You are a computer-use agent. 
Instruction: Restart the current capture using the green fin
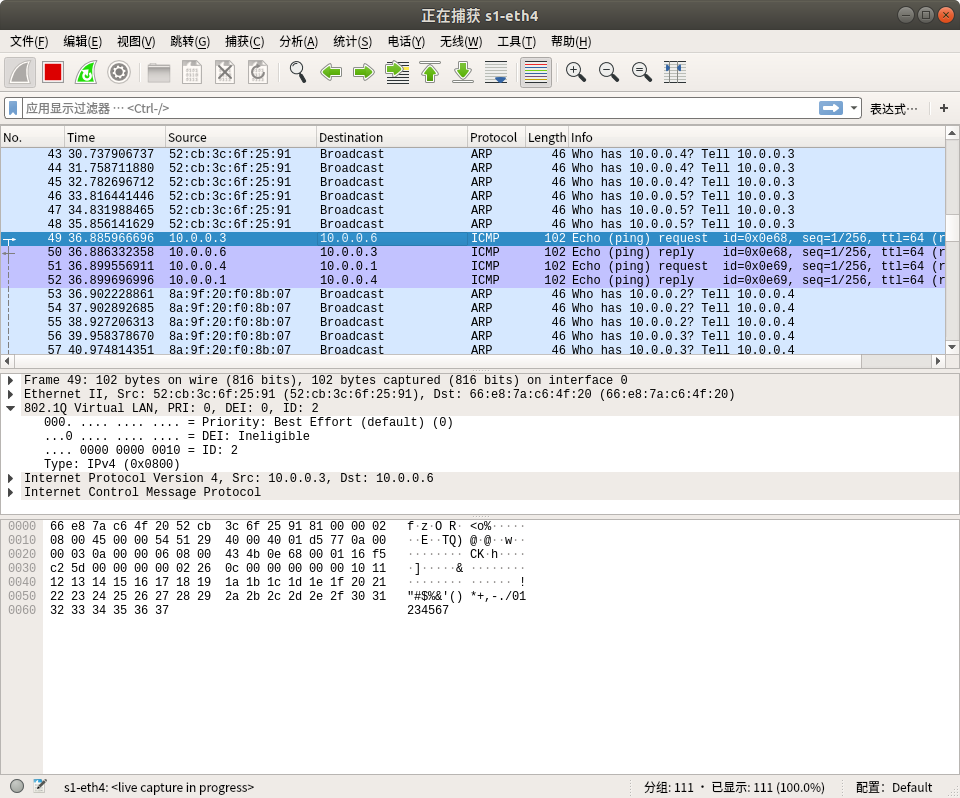tap(86, 72)
